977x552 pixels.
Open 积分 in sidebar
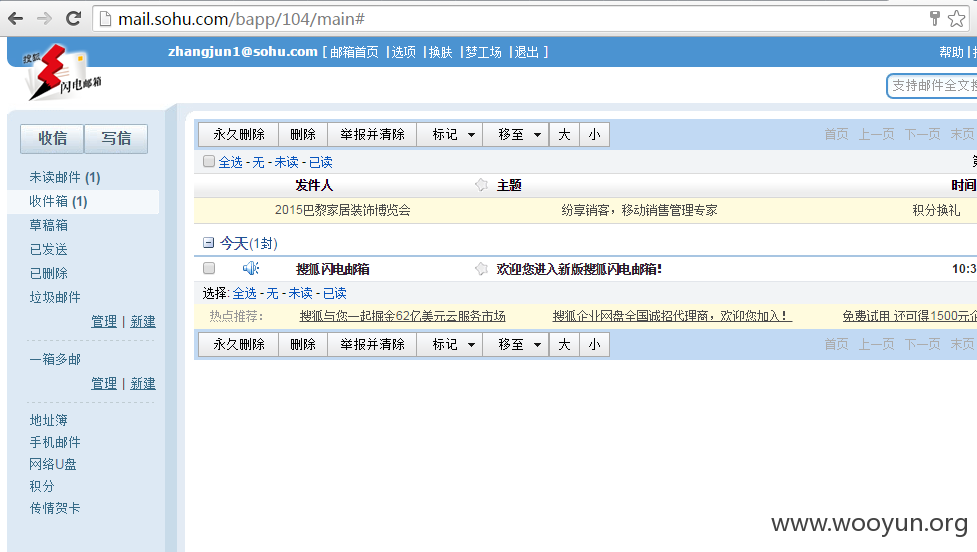point(42,486)
